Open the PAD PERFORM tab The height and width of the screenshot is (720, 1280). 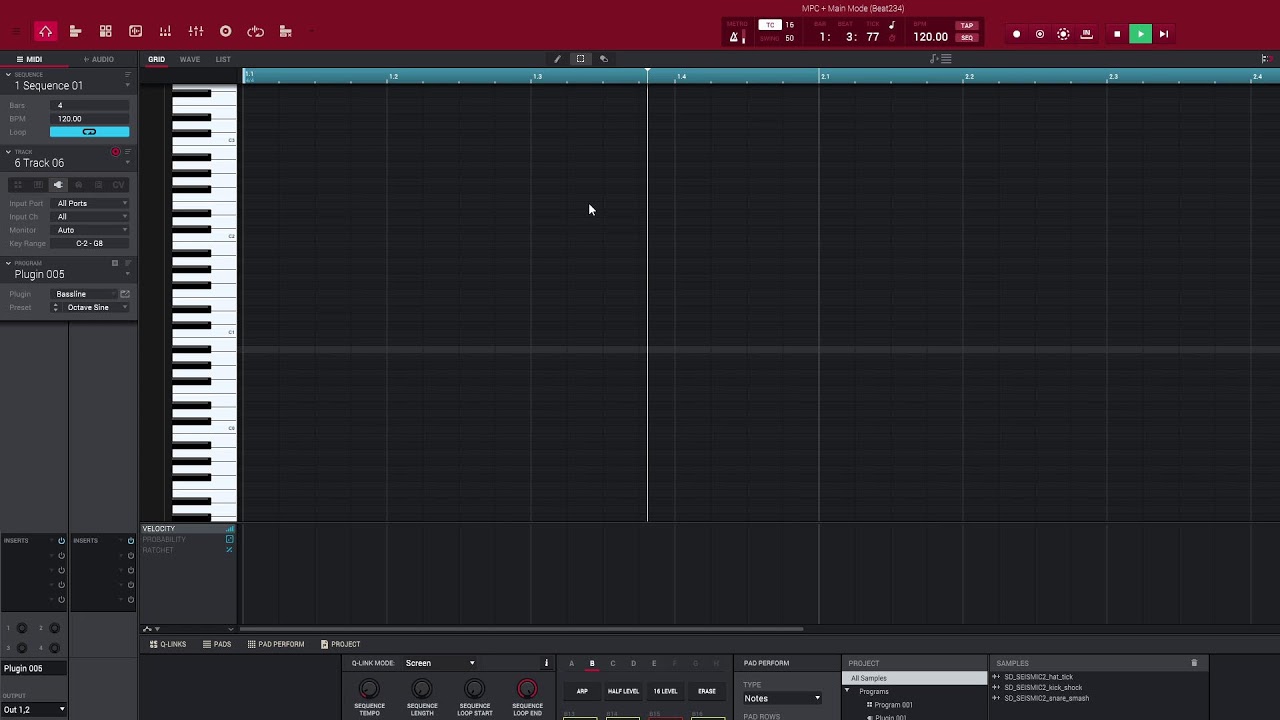click(276, 644)
